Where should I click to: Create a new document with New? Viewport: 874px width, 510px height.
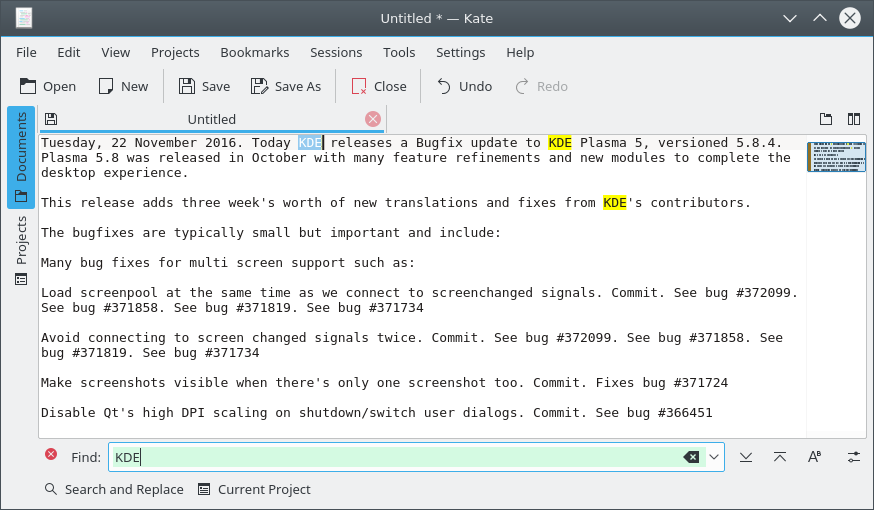click(x=123, y=86)
